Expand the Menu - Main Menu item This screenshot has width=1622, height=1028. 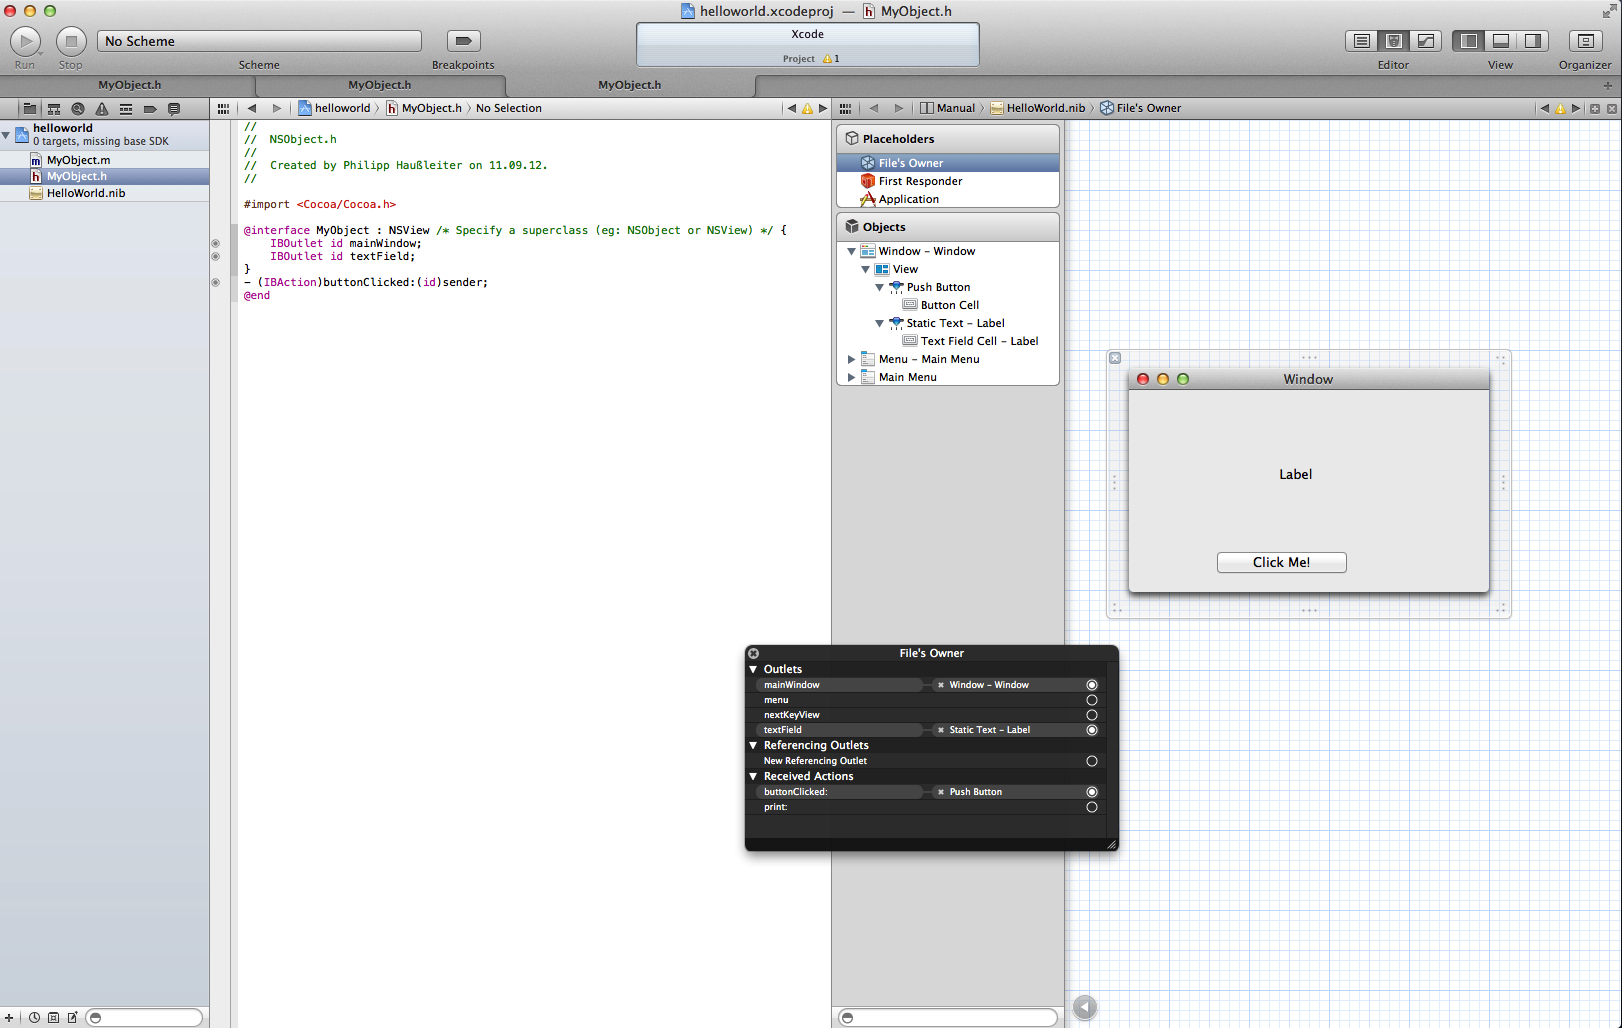[852, 359]
